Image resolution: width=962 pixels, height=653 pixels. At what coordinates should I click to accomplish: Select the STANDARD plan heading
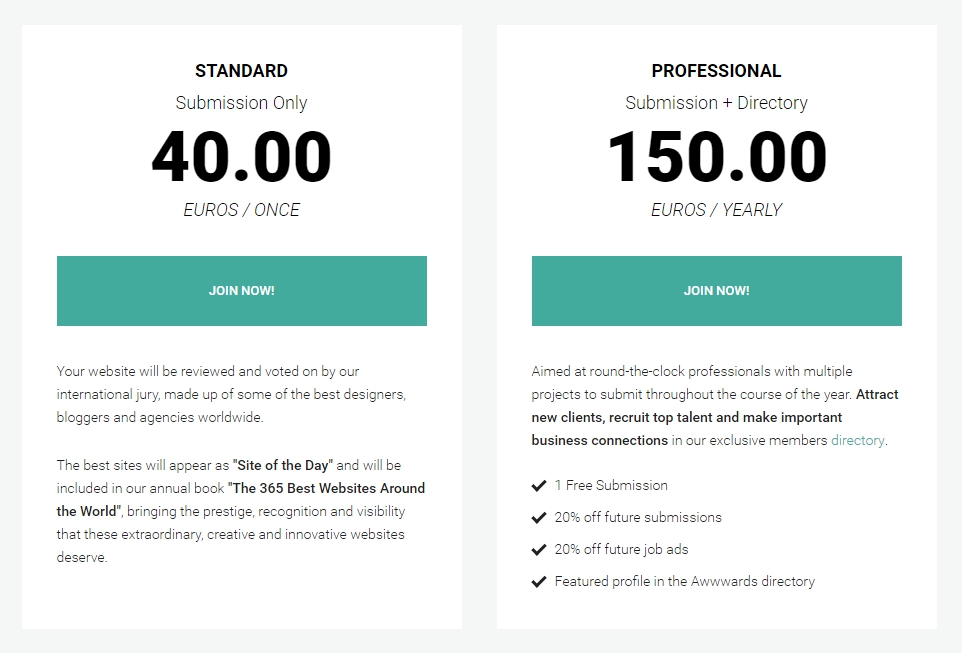(241, 71)
